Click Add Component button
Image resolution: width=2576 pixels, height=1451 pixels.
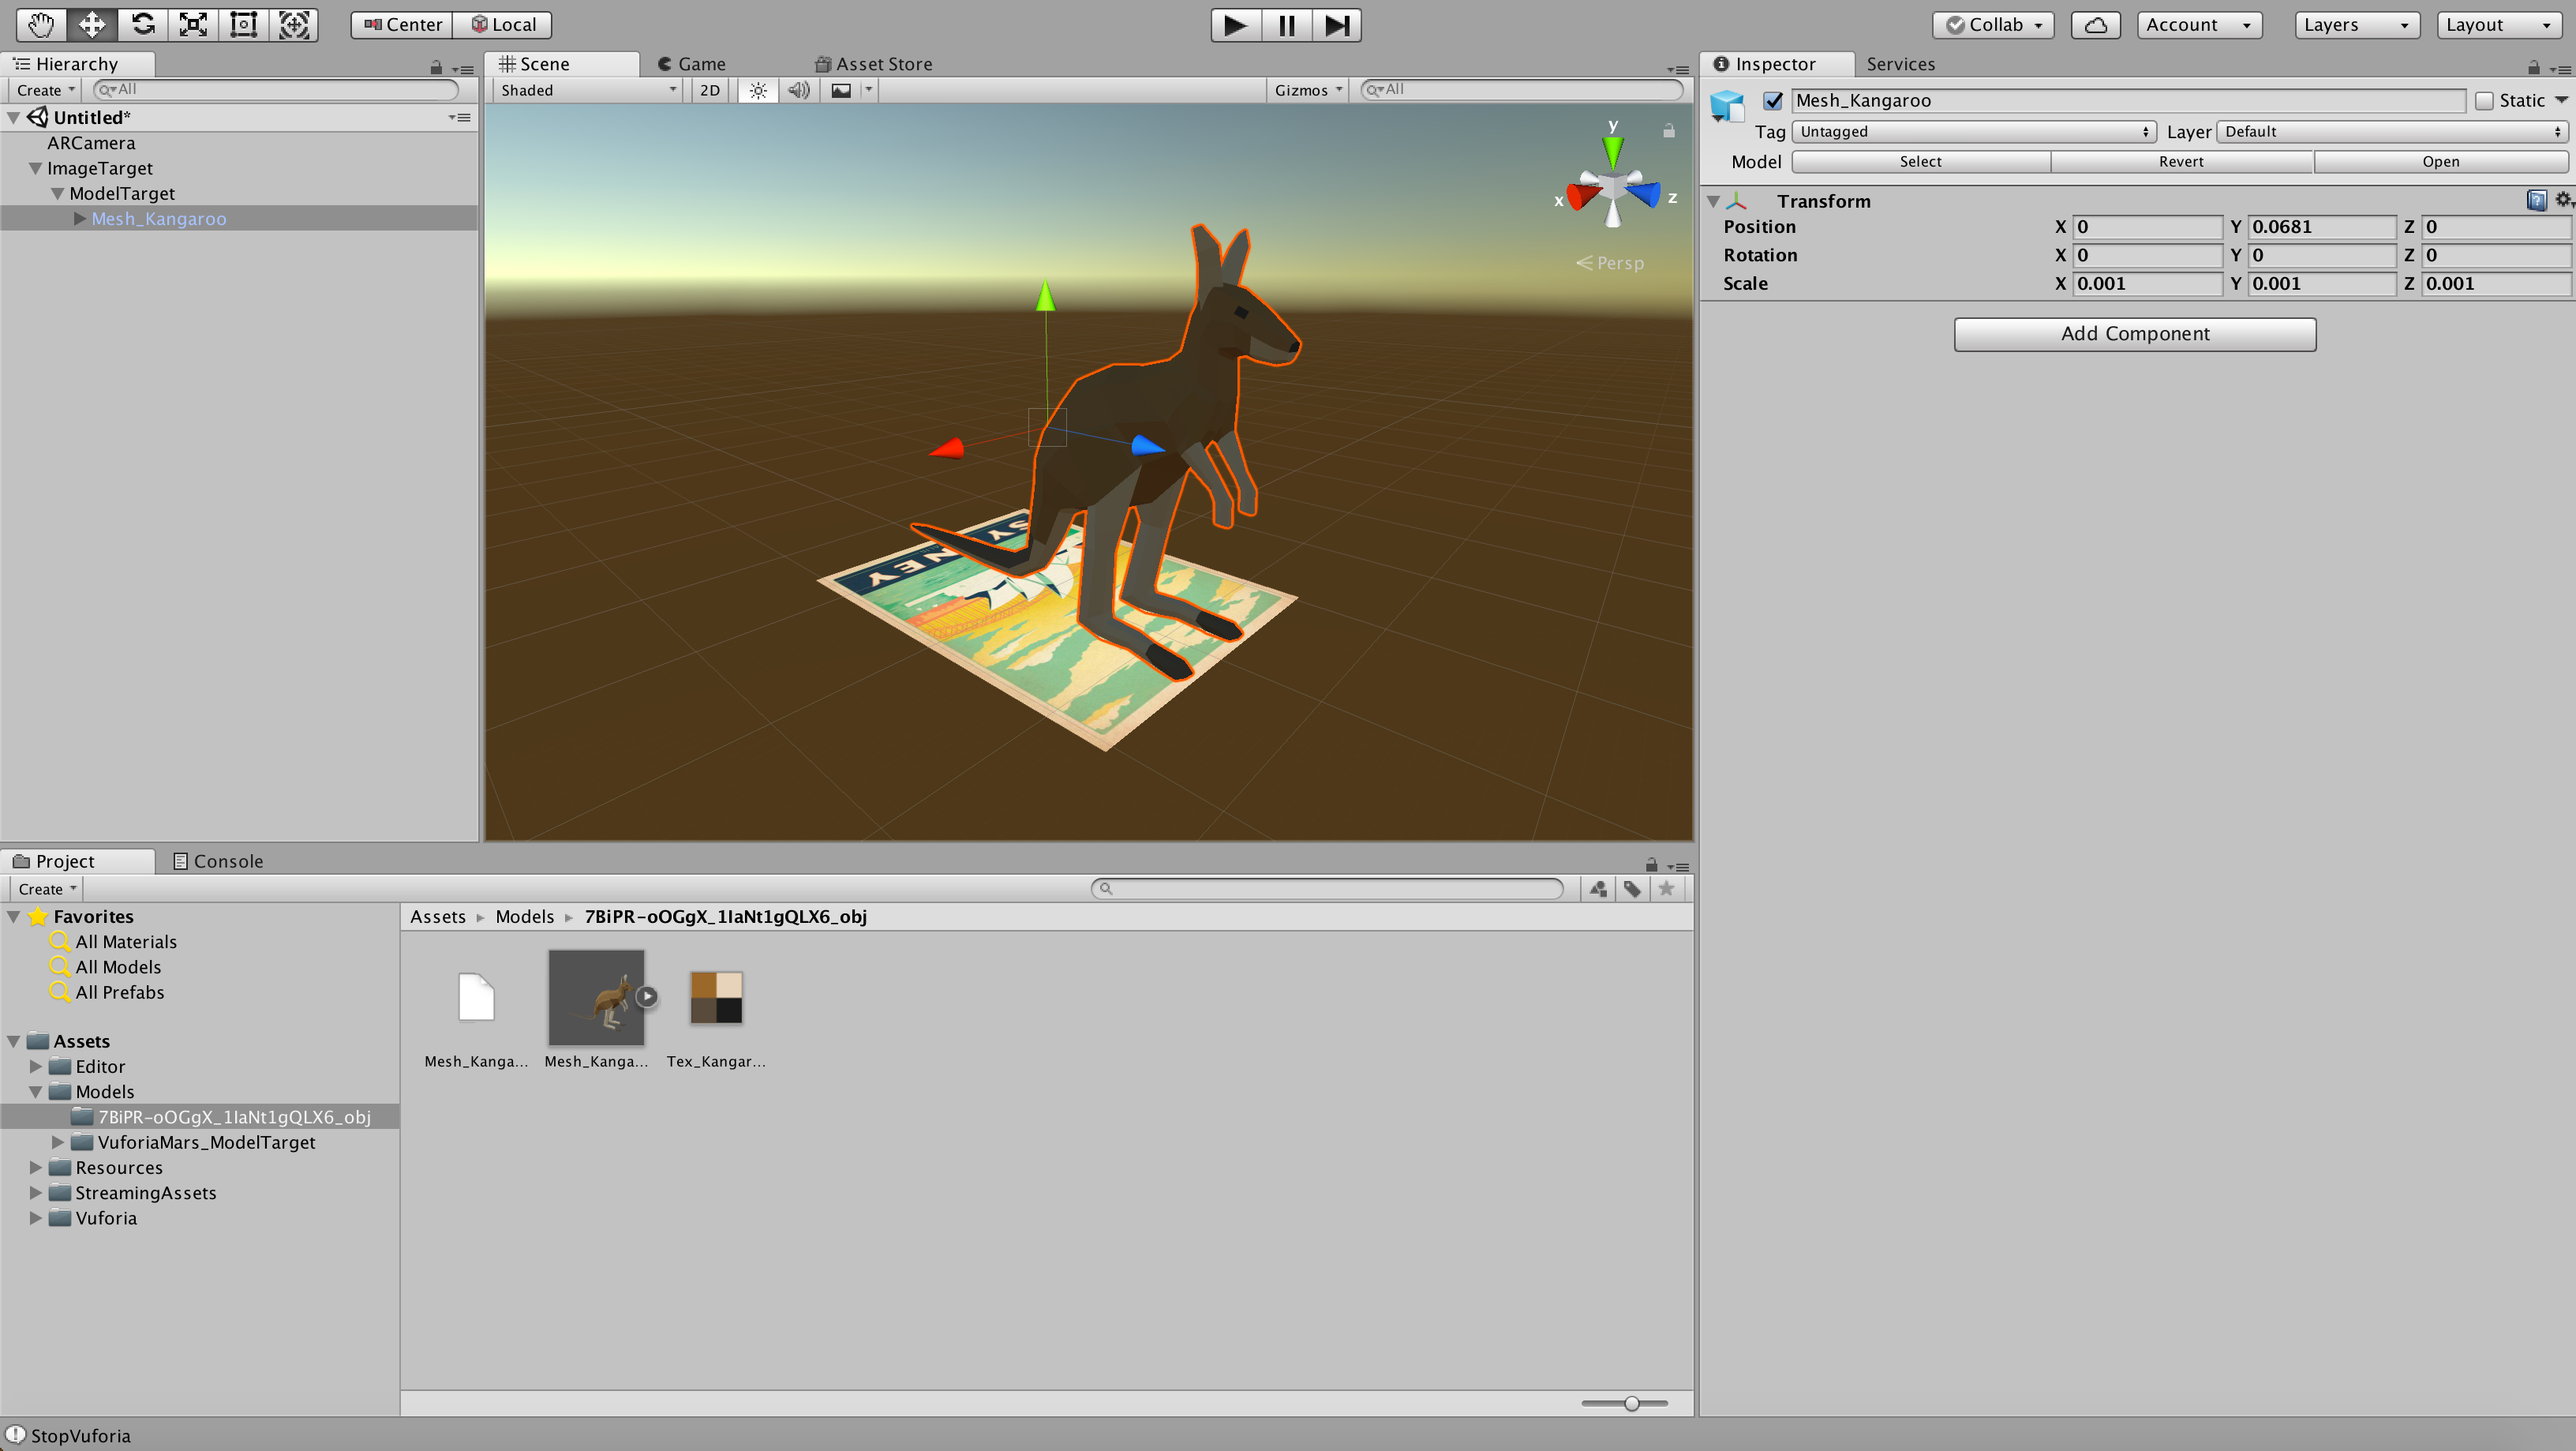[2135, 334]
